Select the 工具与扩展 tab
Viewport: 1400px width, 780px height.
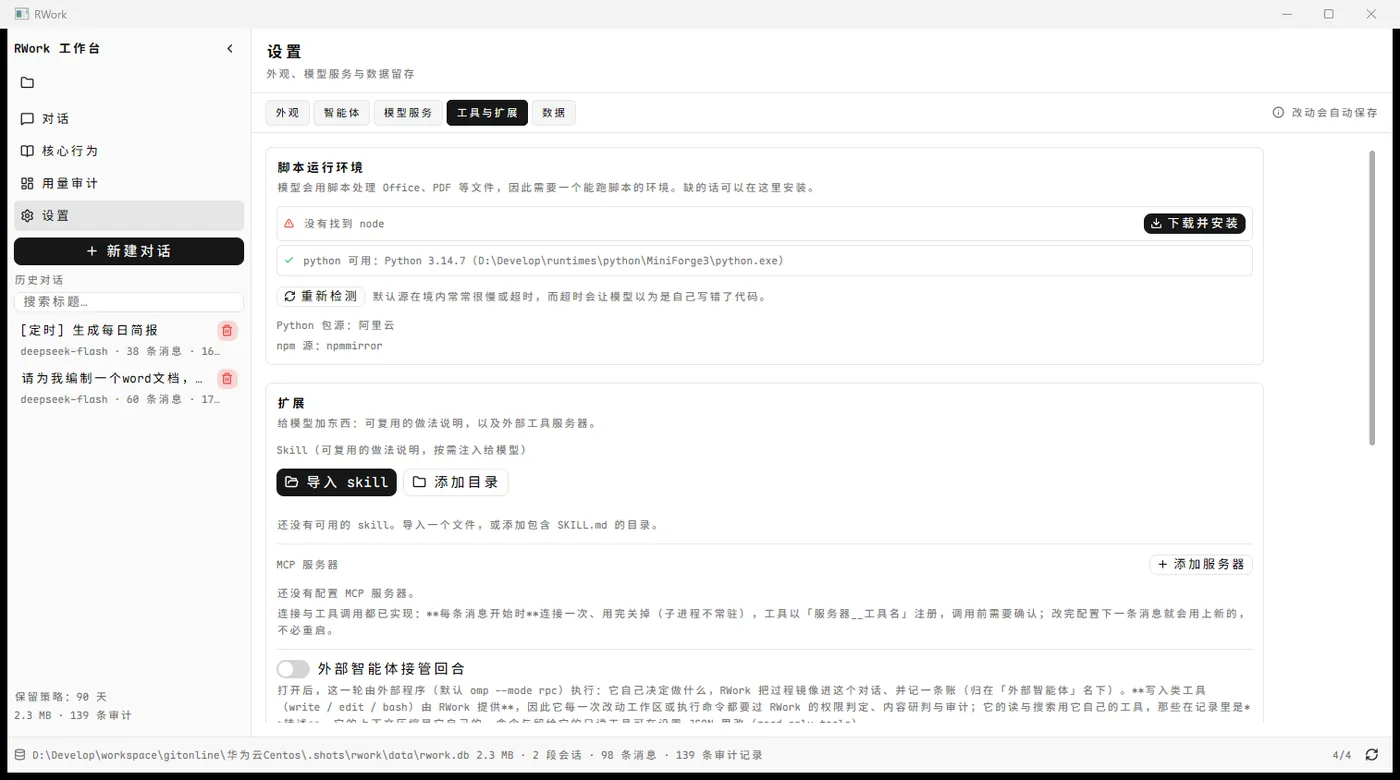(x=487, y=113)
